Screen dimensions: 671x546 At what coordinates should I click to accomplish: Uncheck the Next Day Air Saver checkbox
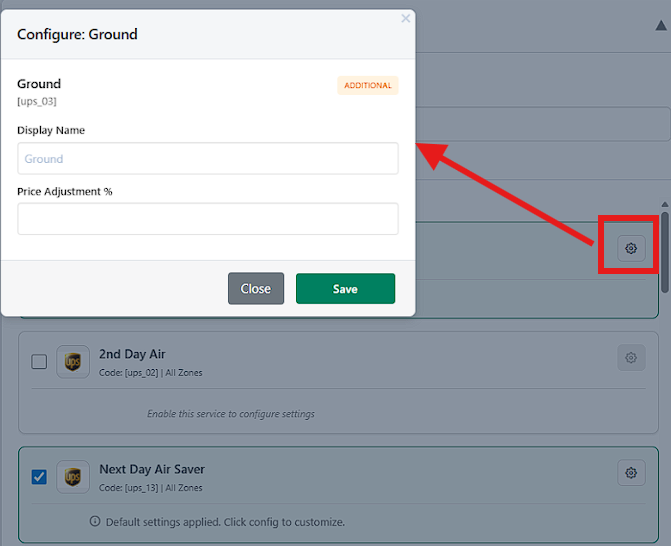39,477
